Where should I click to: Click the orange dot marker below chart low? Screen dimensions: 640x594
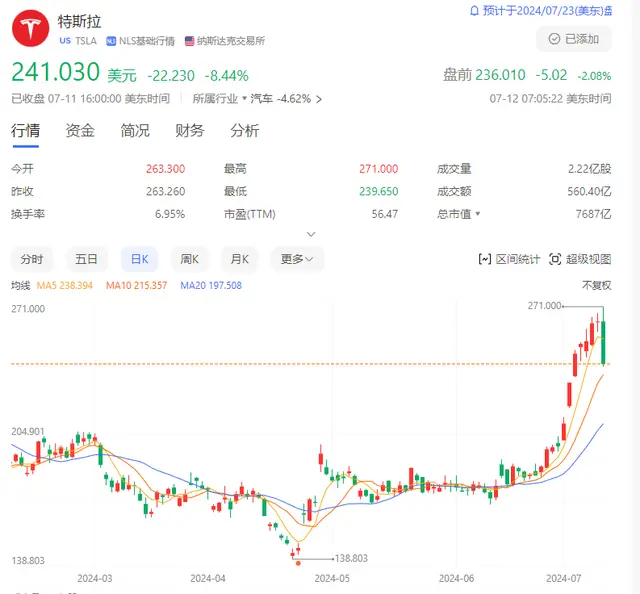pyautogui.click(x=298, y=563)
